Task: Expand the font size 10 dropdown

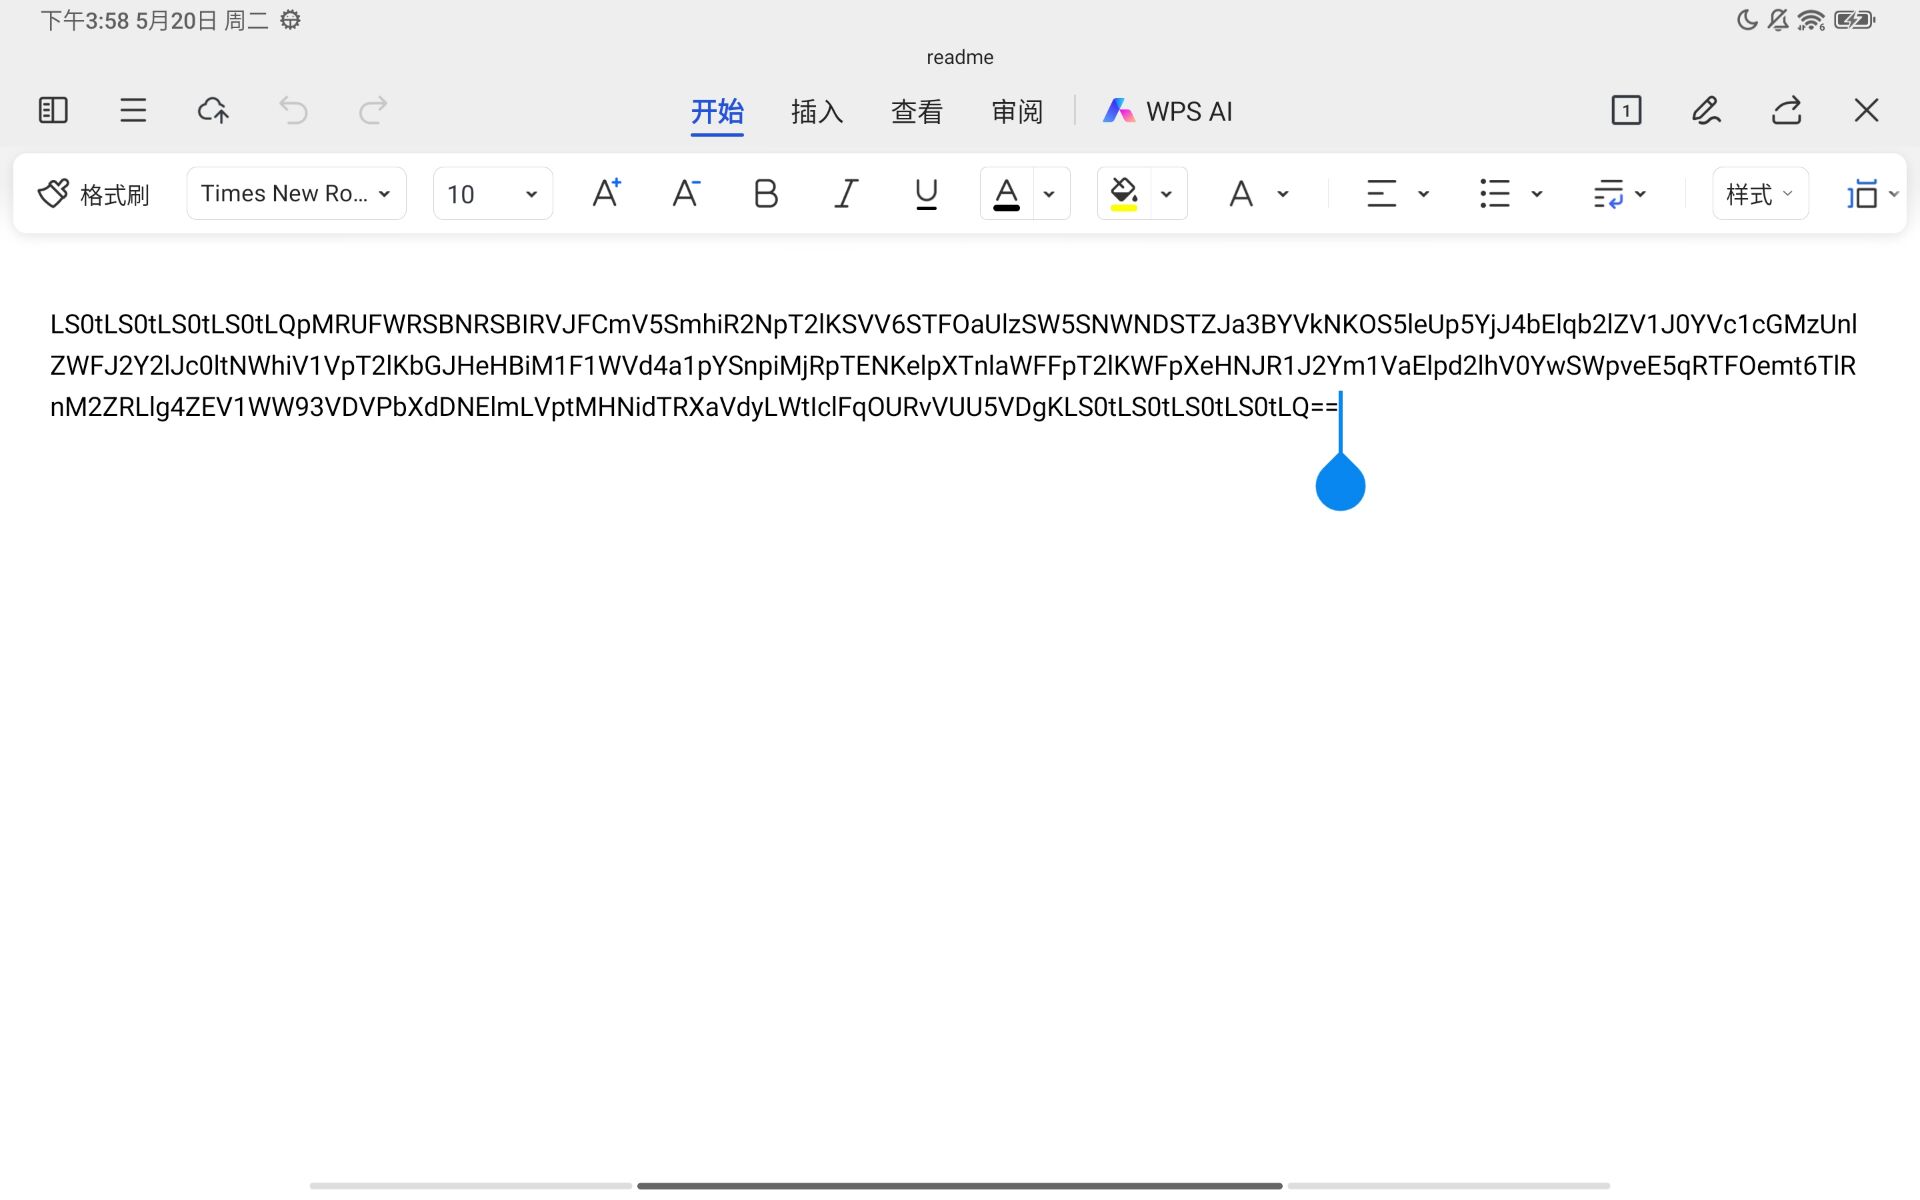Action: click(x=492, y=193)
